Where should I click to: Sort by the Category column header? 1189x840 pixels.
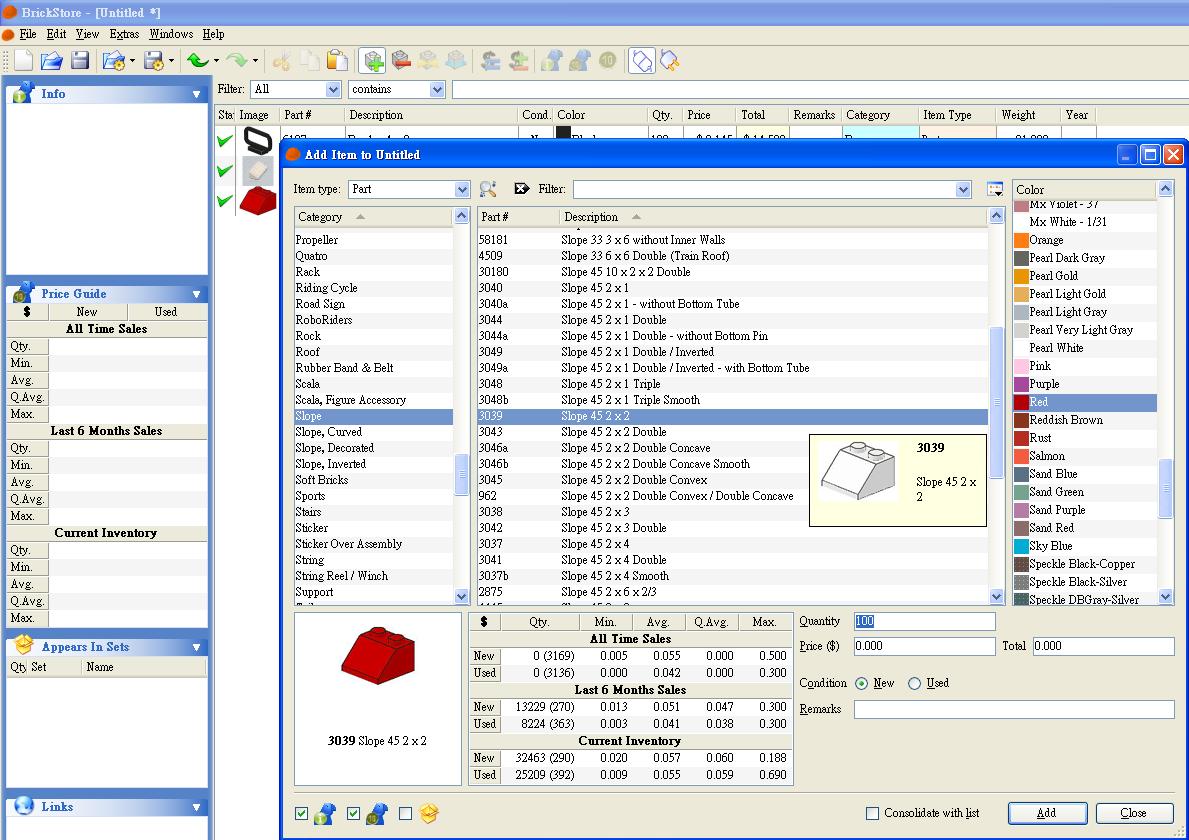click(x=374, y=217)
